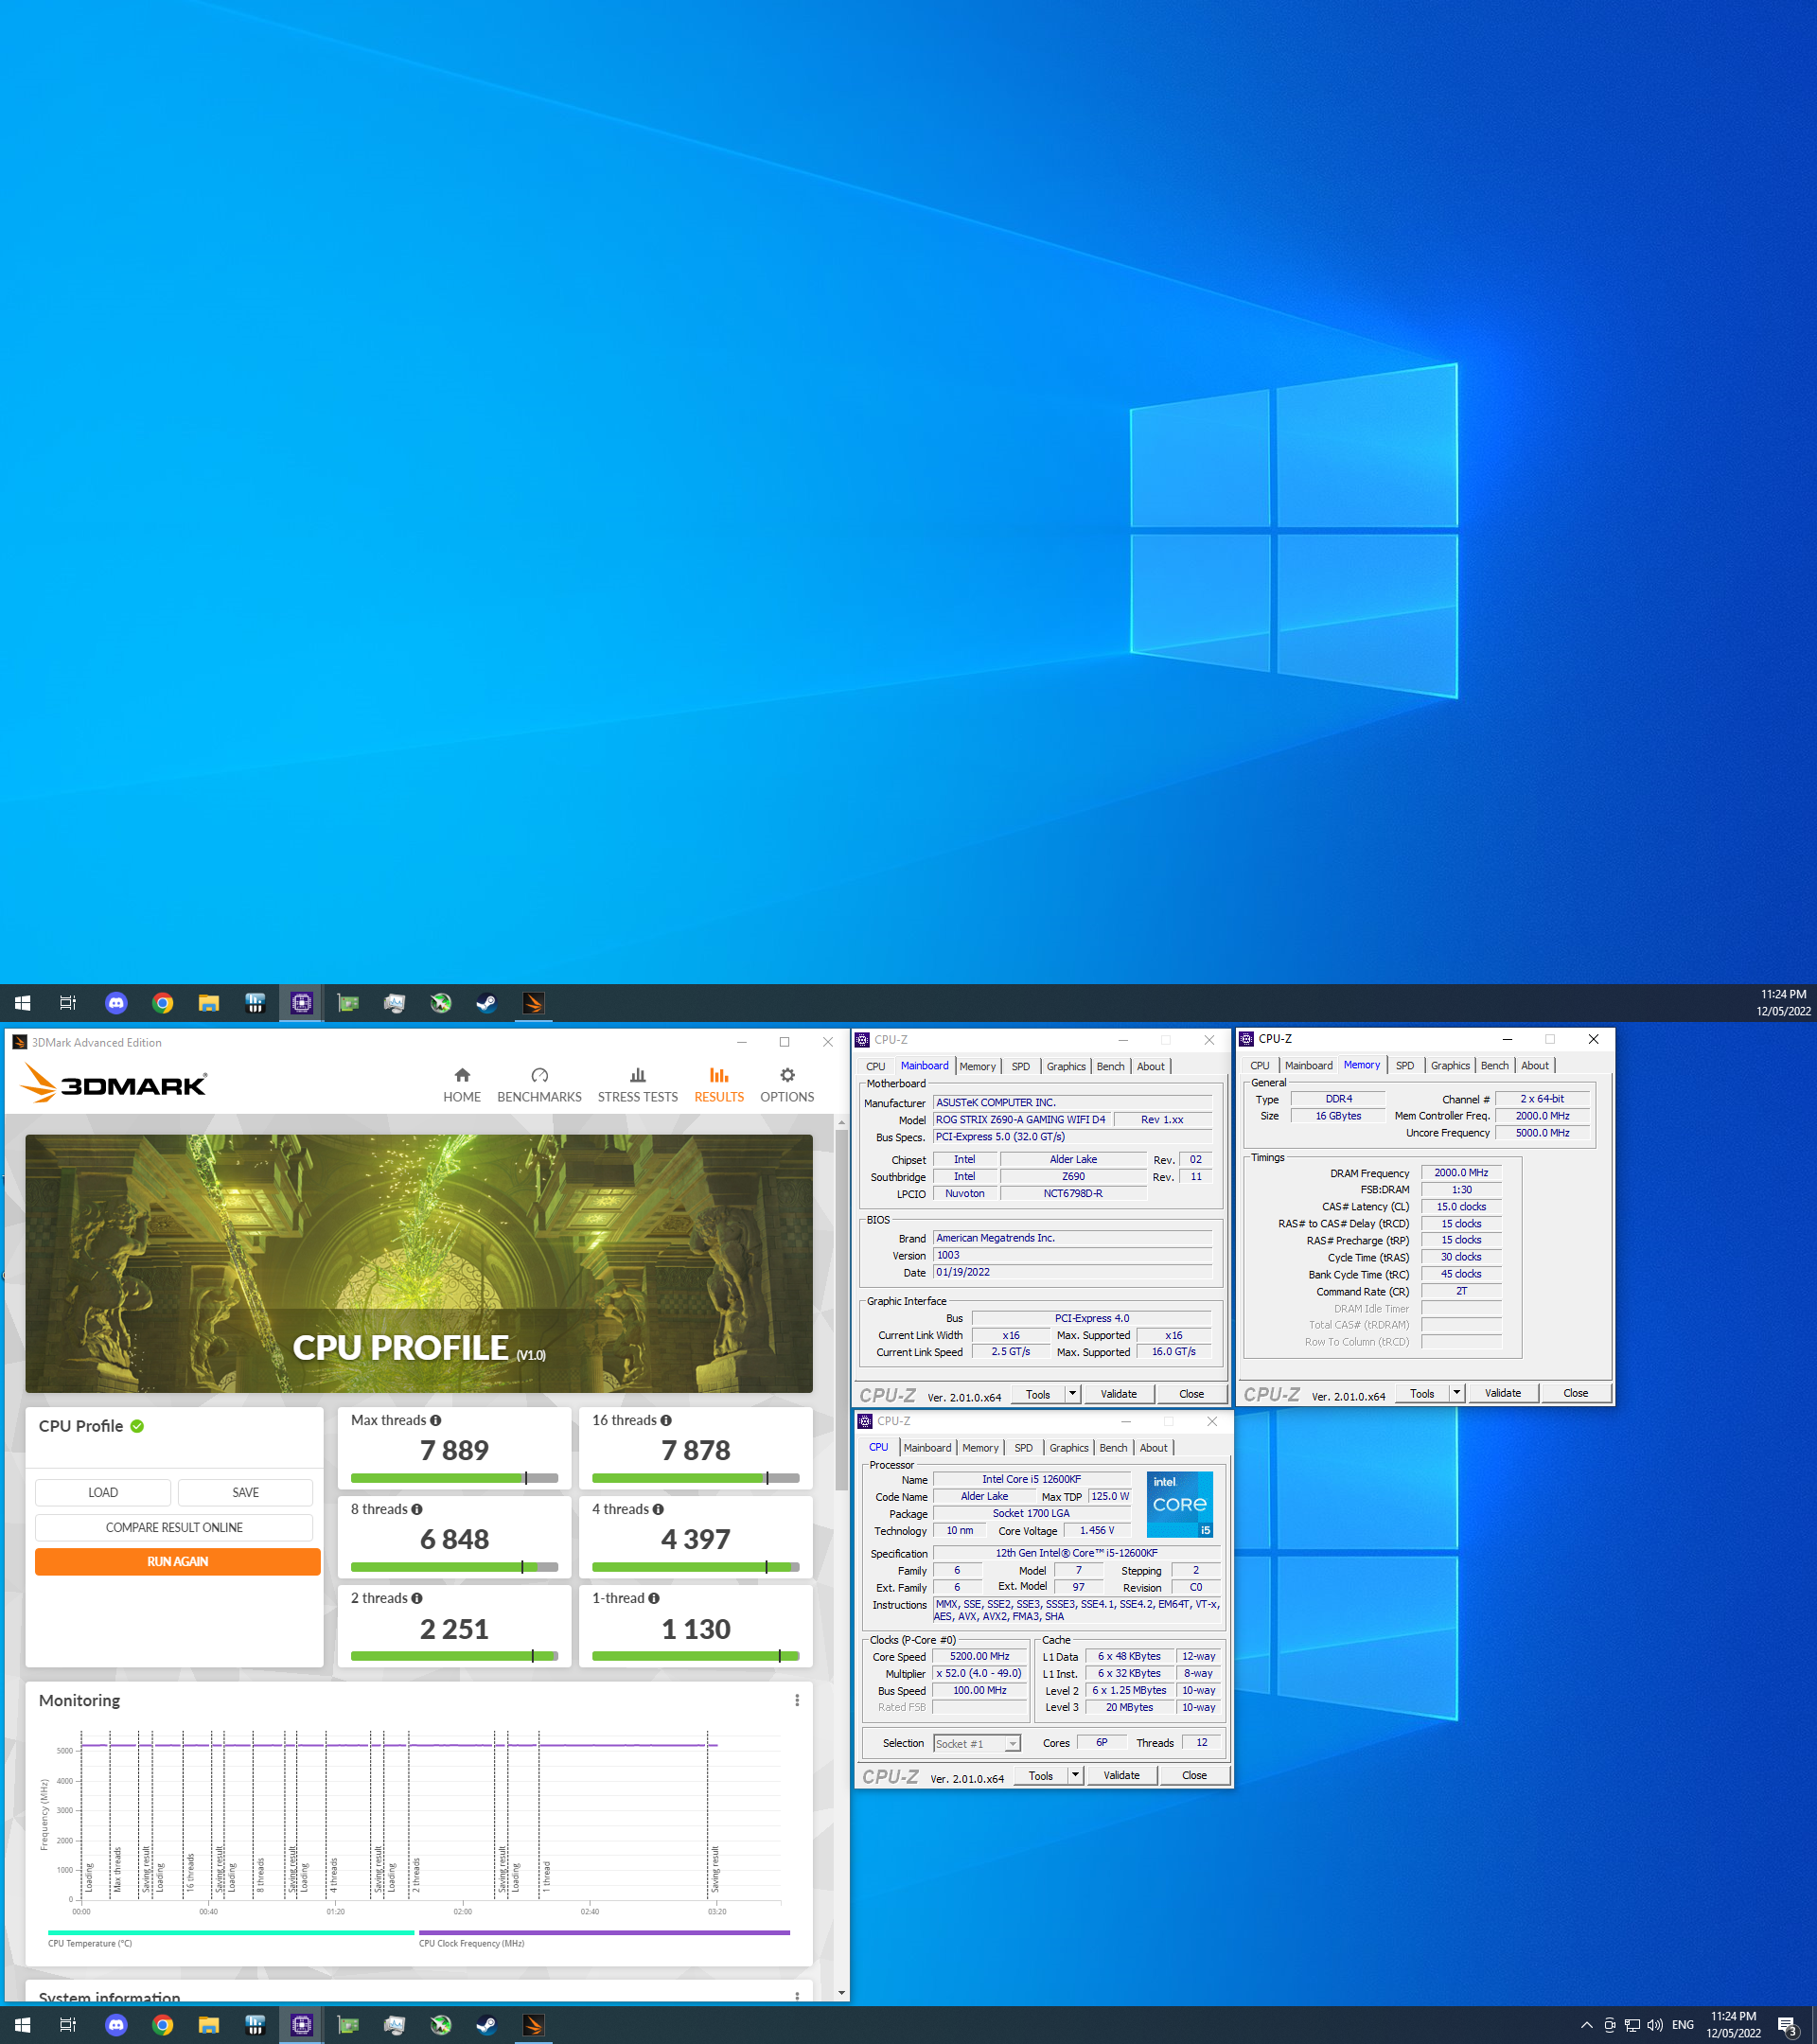The image size is (1817, 2044).
Task: Click Tools button in CPU-tab CPU-Z window
Action: tap(1041, 1775)
